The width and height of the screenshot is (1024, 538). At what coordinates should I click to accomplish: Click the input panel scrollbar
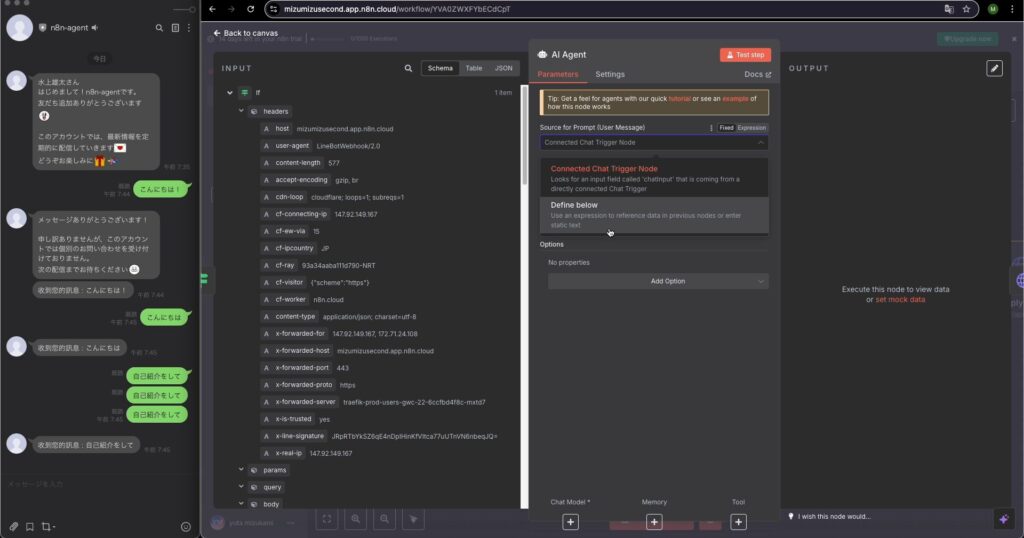point(524,134)
